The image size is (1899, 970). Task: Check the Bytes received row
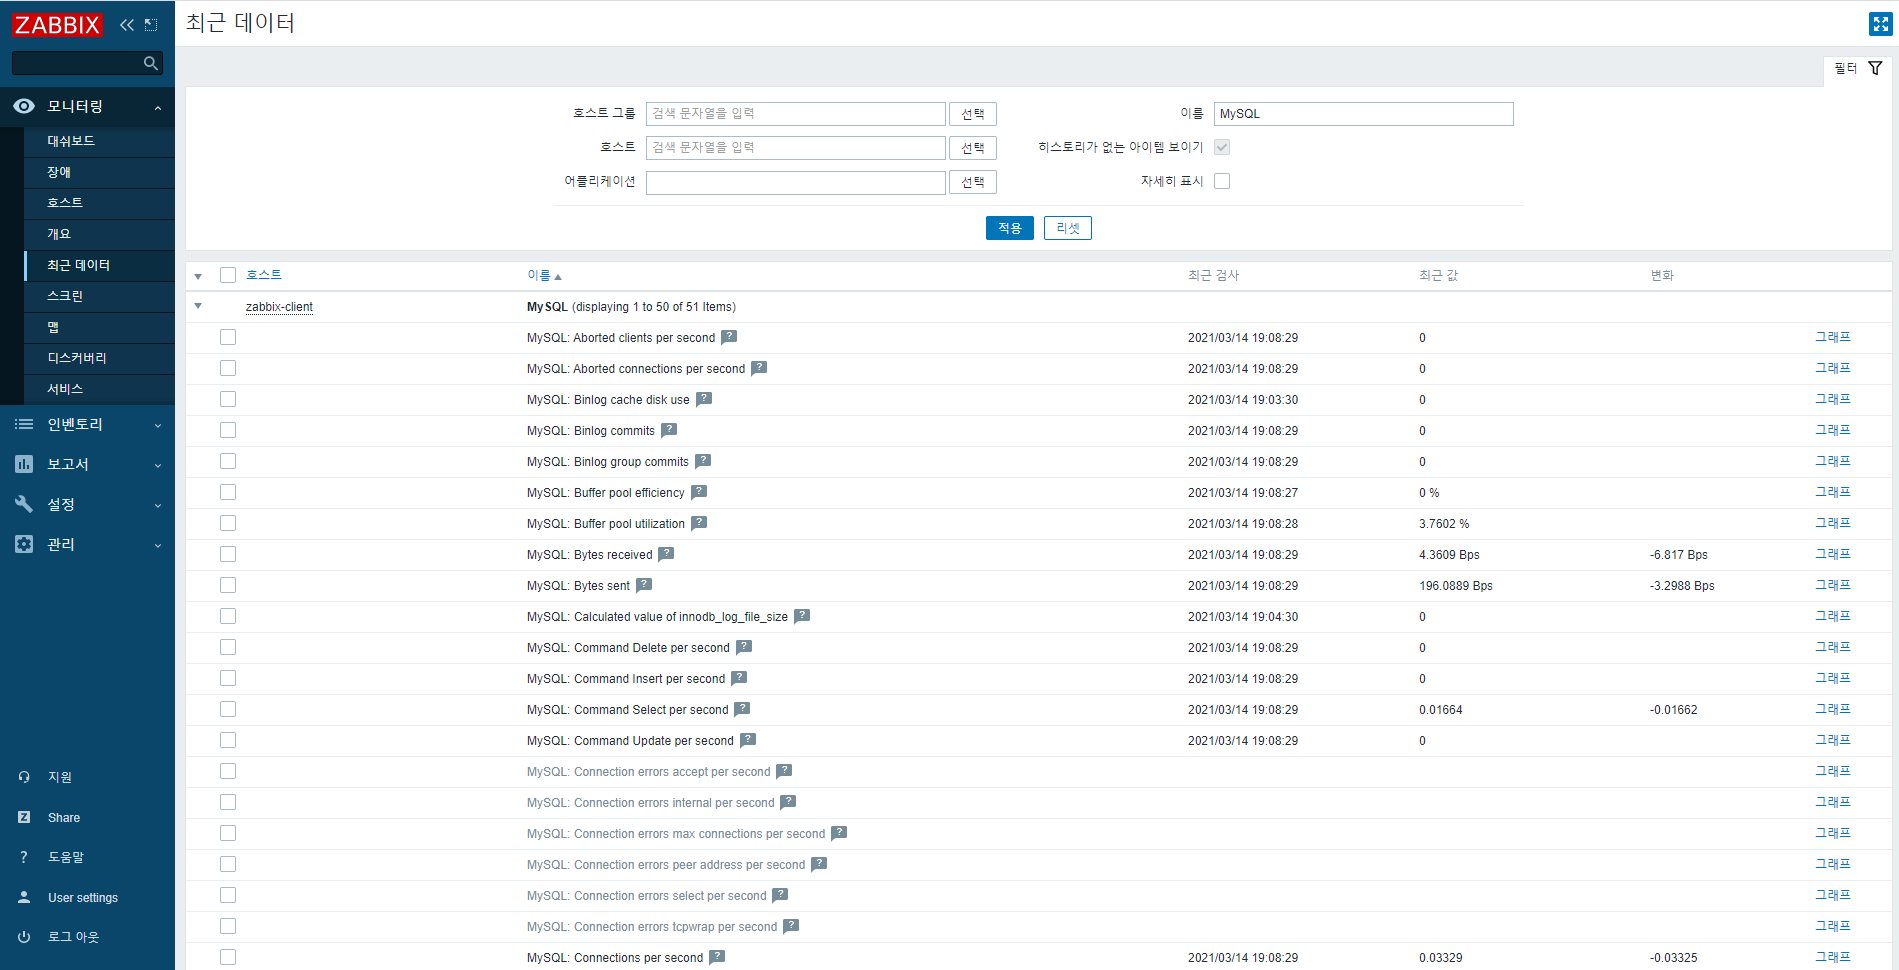click(228, 554)
